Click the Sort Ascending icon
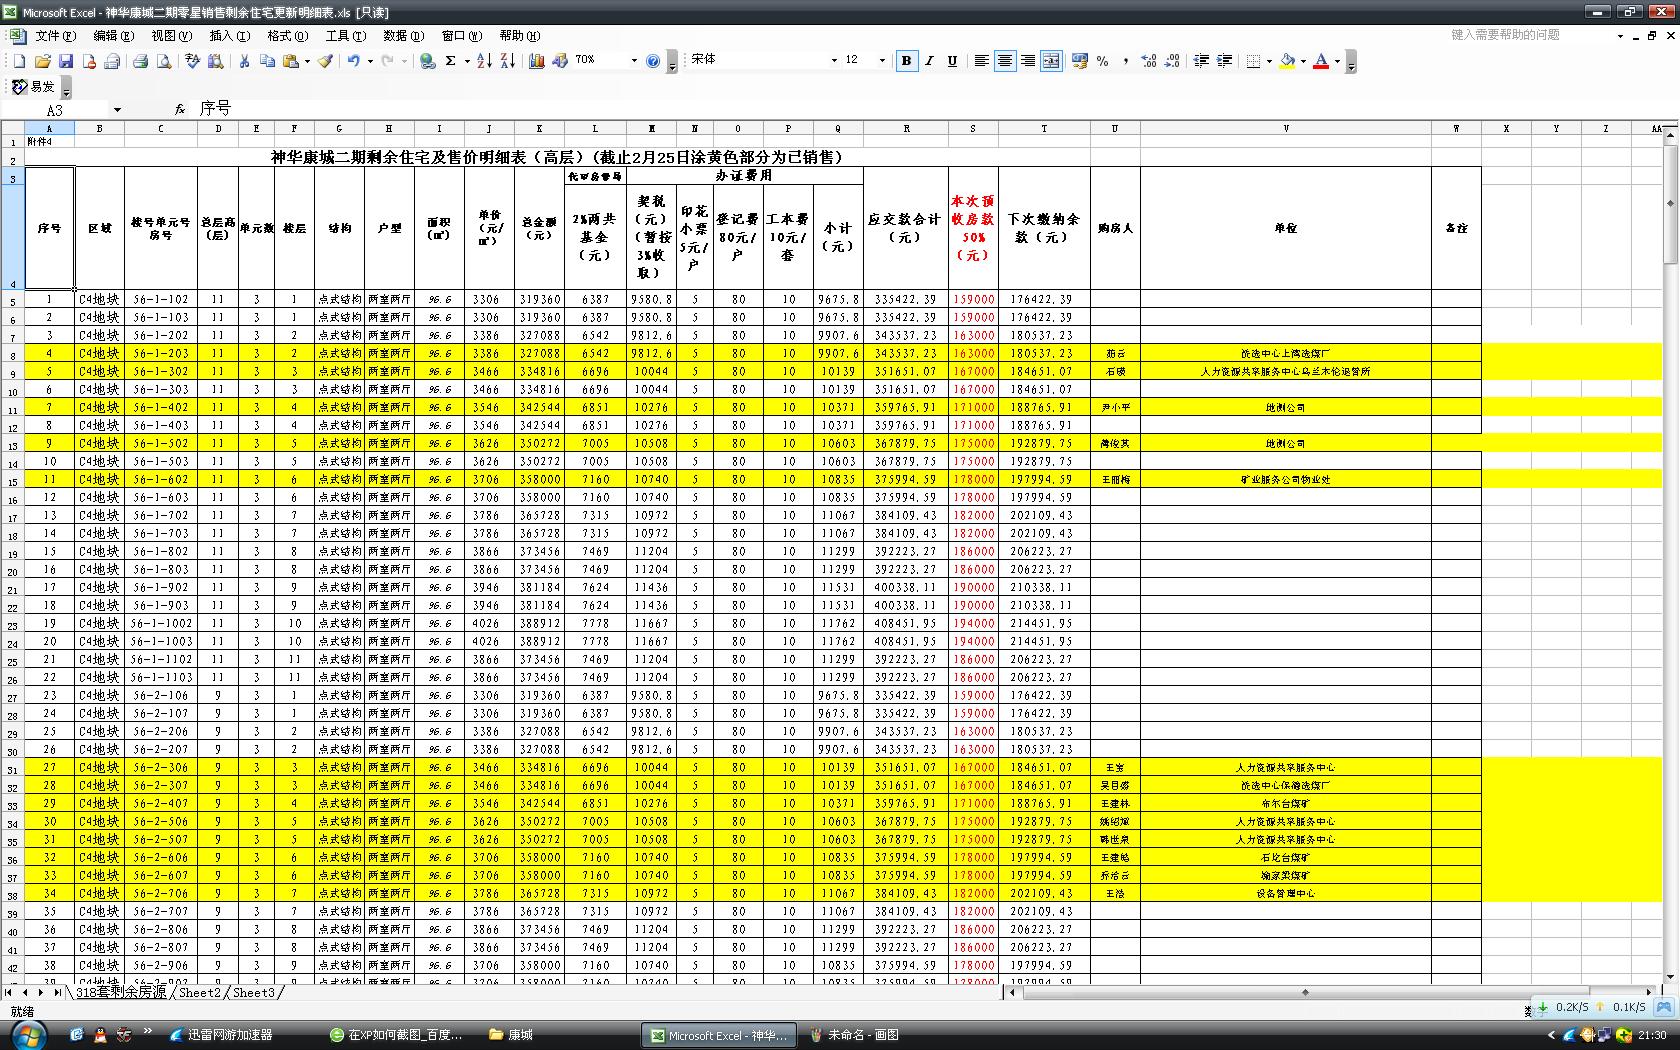1680x1050 pixels. click(484, 61)
